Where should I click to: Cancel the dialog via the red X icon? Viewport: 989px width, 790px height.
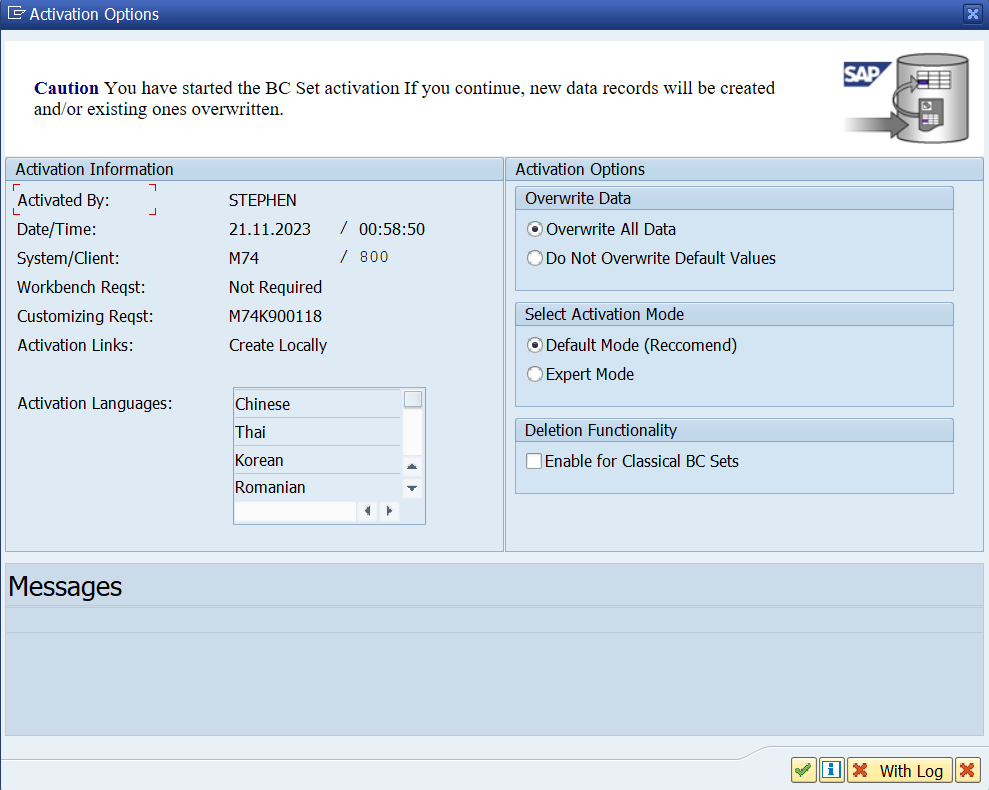point(967,770)
